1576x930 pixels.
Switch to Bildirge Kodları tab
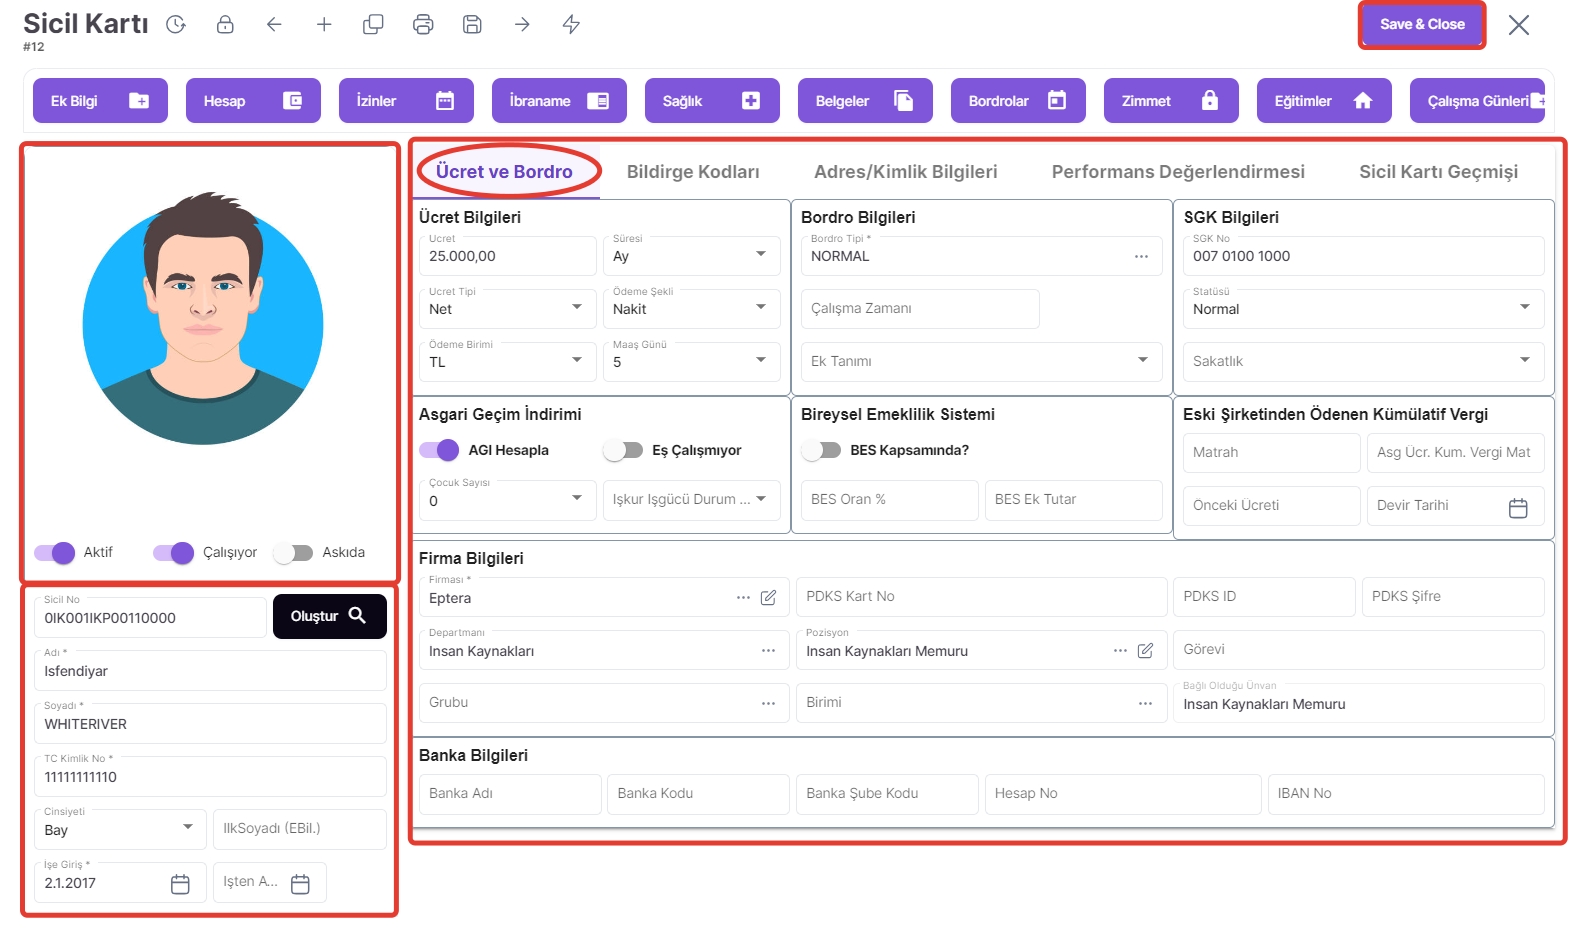[x=692, y=172]
